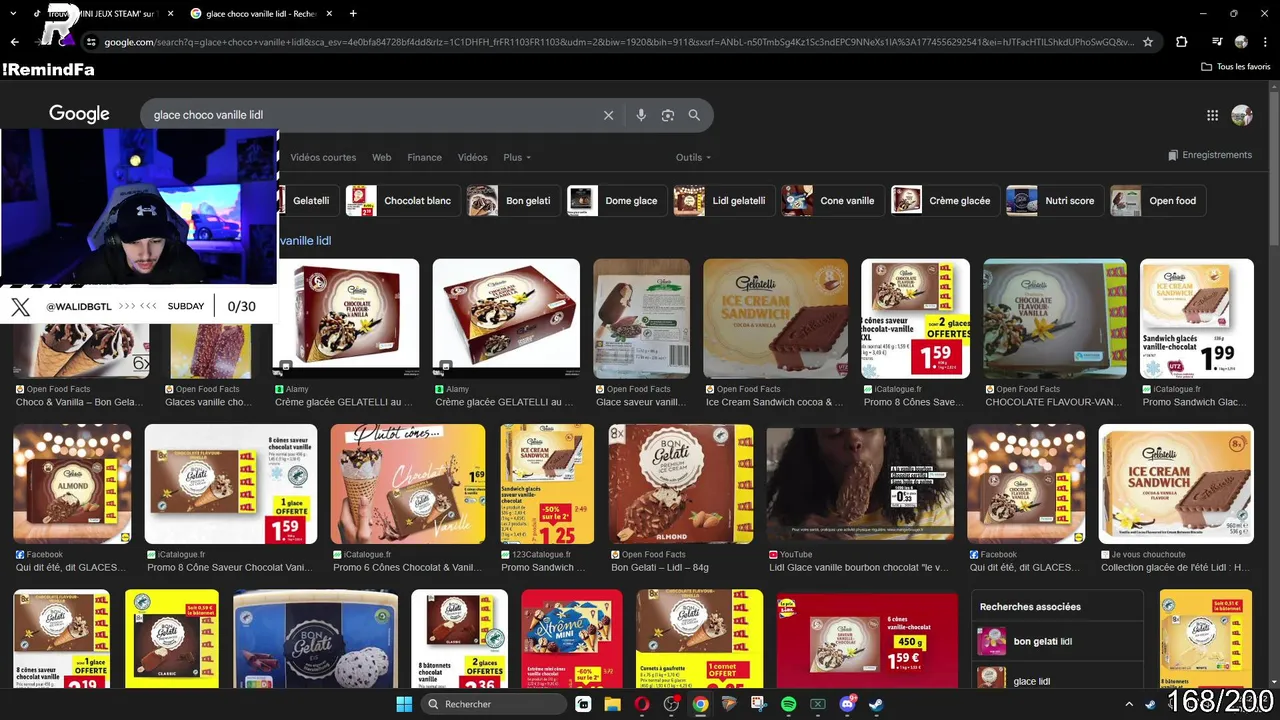Open the Glace saveur vanille result link
Image resolution: width=1280 pixels, height=720 pixels.
coord(641,402)
